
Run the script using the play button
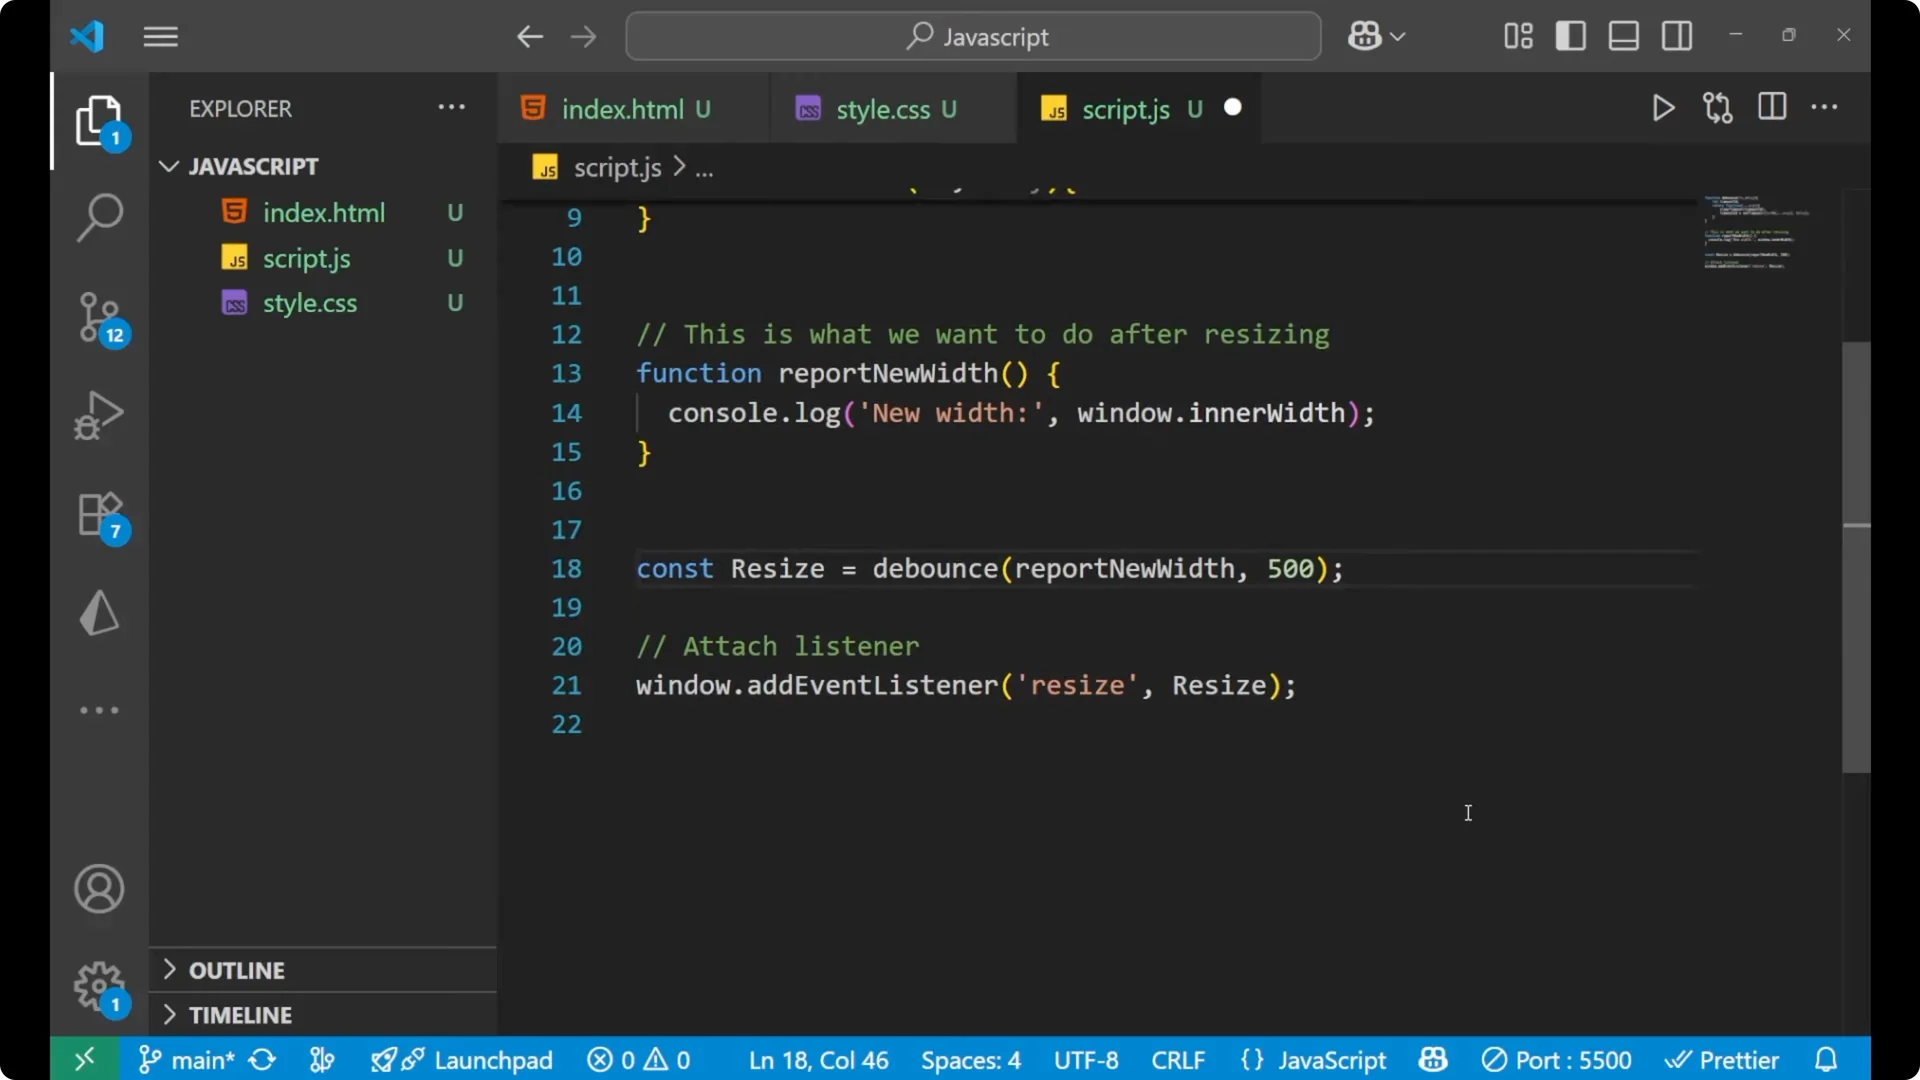coord(1663,108)
